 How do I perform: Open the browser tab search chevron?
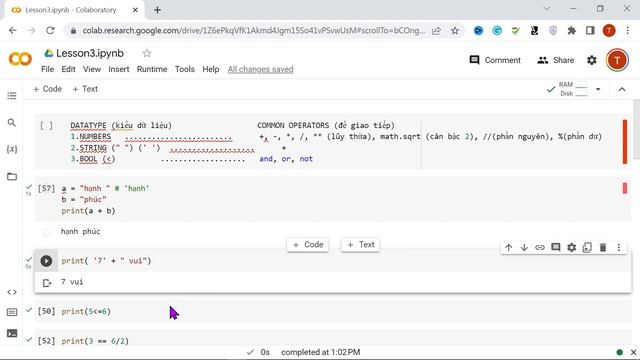(x=547, y=9)
